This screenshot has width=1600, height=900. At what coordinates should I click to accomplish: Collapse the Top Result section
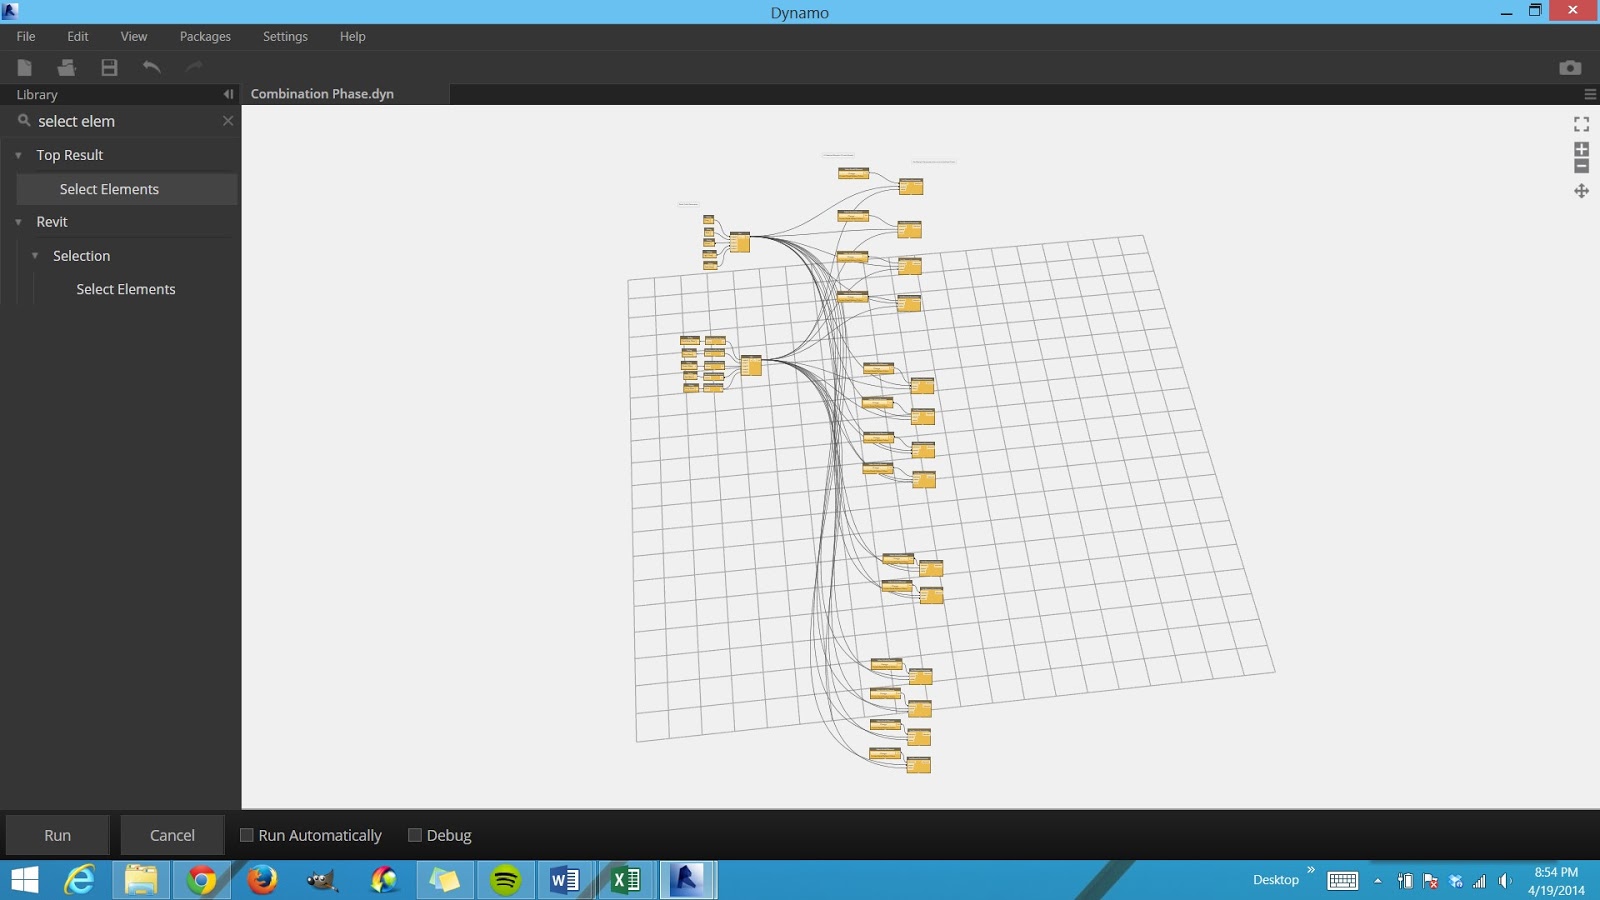pos(18,155)
